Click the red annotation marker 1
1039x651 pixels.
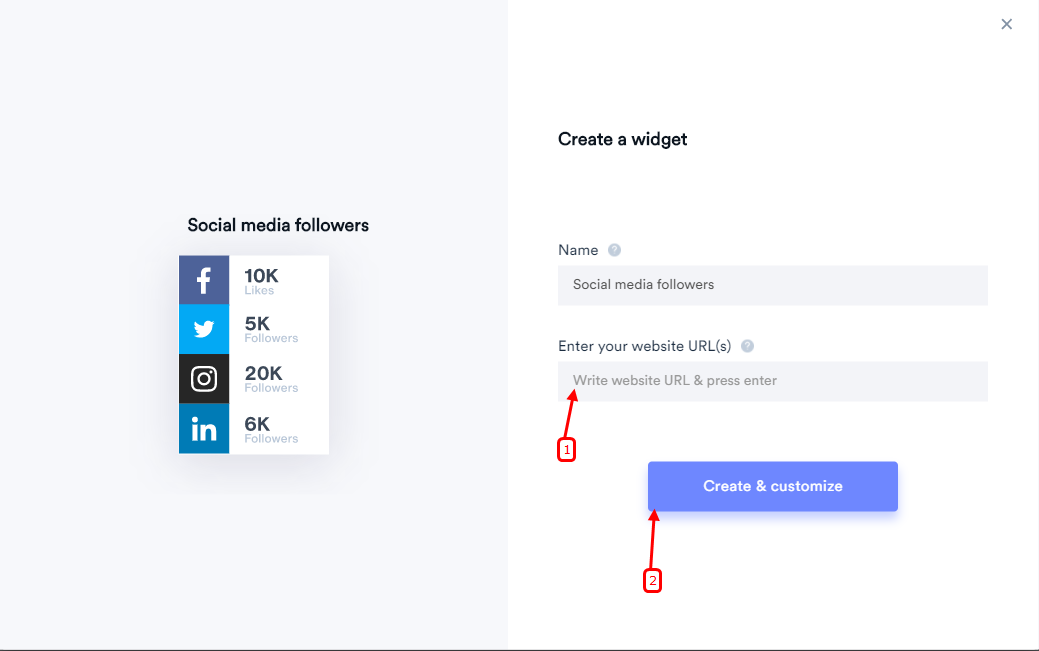[567, 449]
